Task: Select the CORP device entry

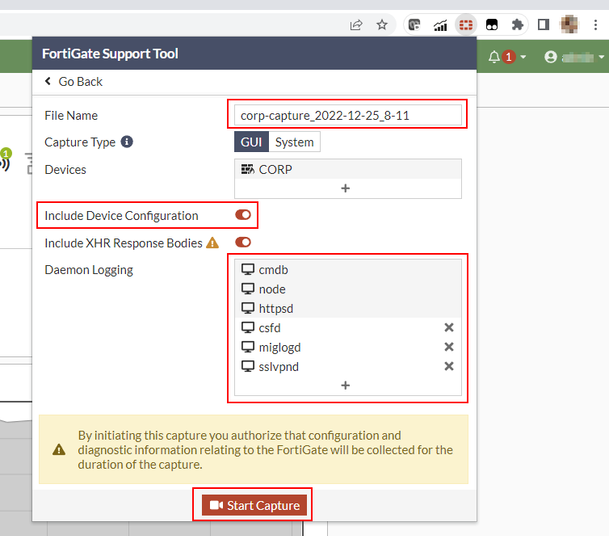Action: [x=348, y=169]
